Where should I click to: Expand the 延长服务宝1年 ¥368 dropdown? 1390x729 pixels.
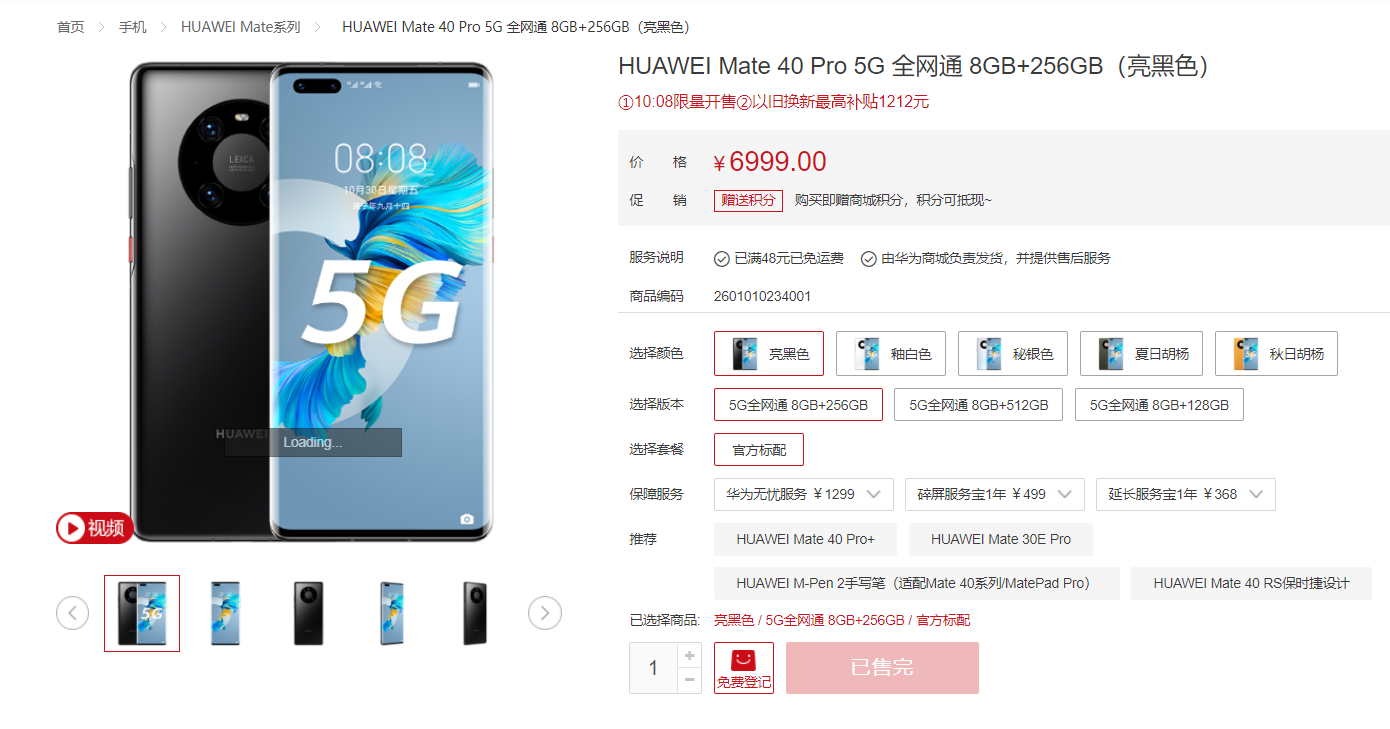[1186, 494]
